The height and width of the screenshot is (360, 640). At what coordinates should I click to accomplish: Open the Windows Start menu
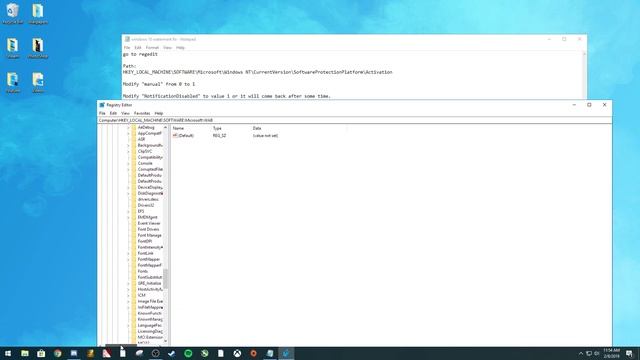[x=8, y=353]
